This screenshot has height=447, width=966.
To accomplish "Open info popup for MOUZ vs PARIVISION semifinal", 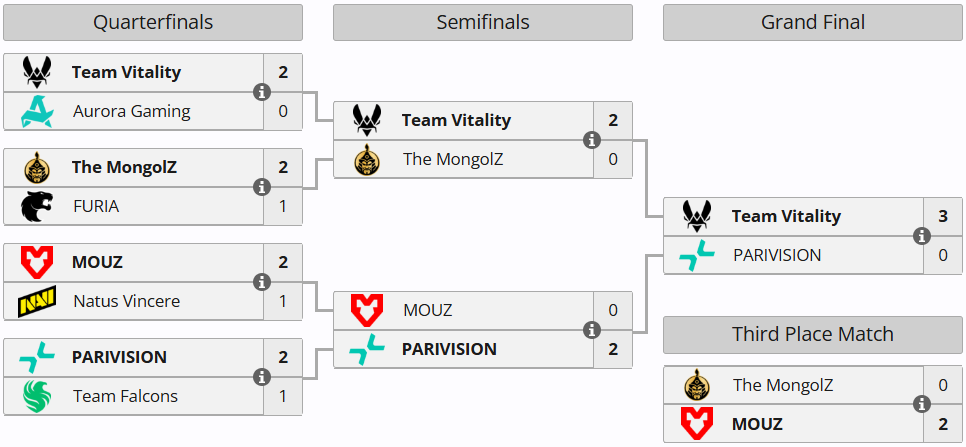I will click(x=592, y=330).
